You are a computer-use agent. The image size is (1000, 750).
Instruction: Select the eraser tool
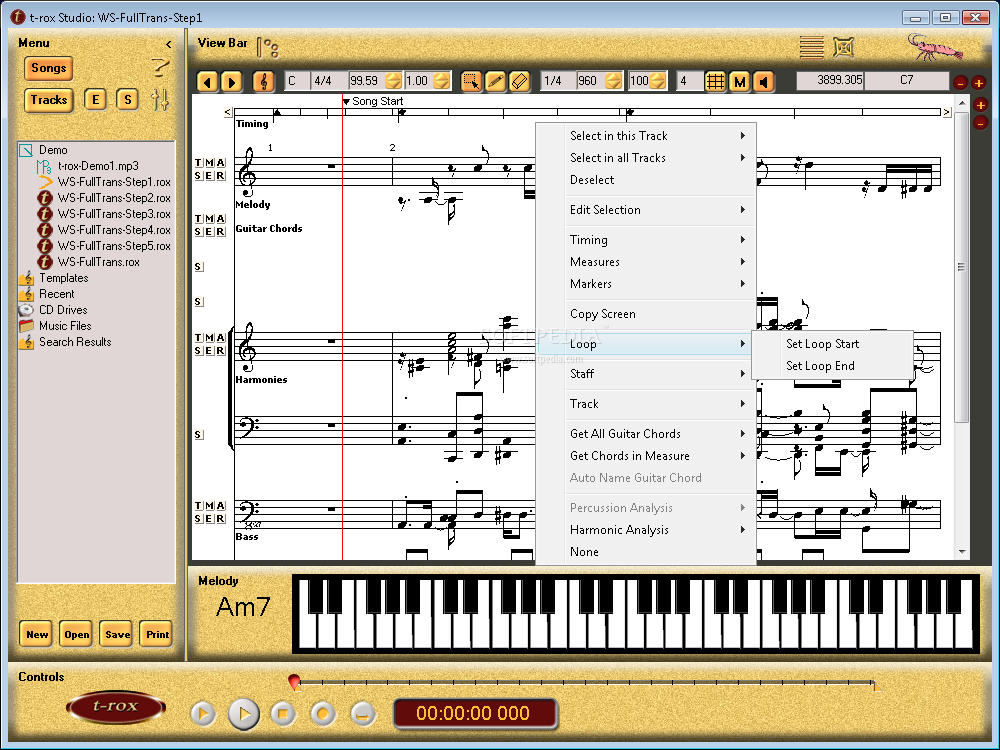[x=520, y=81]
